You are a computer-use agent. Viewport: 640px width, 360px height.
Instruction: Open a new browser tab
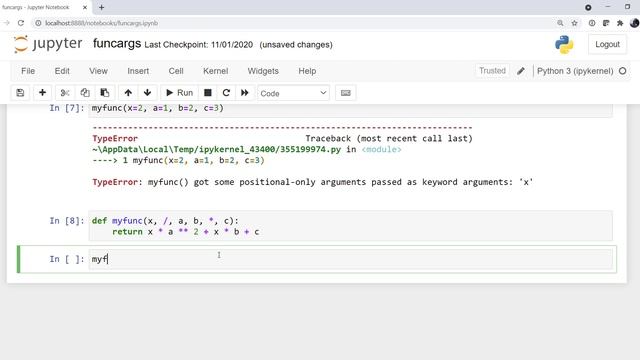[101, 7]
